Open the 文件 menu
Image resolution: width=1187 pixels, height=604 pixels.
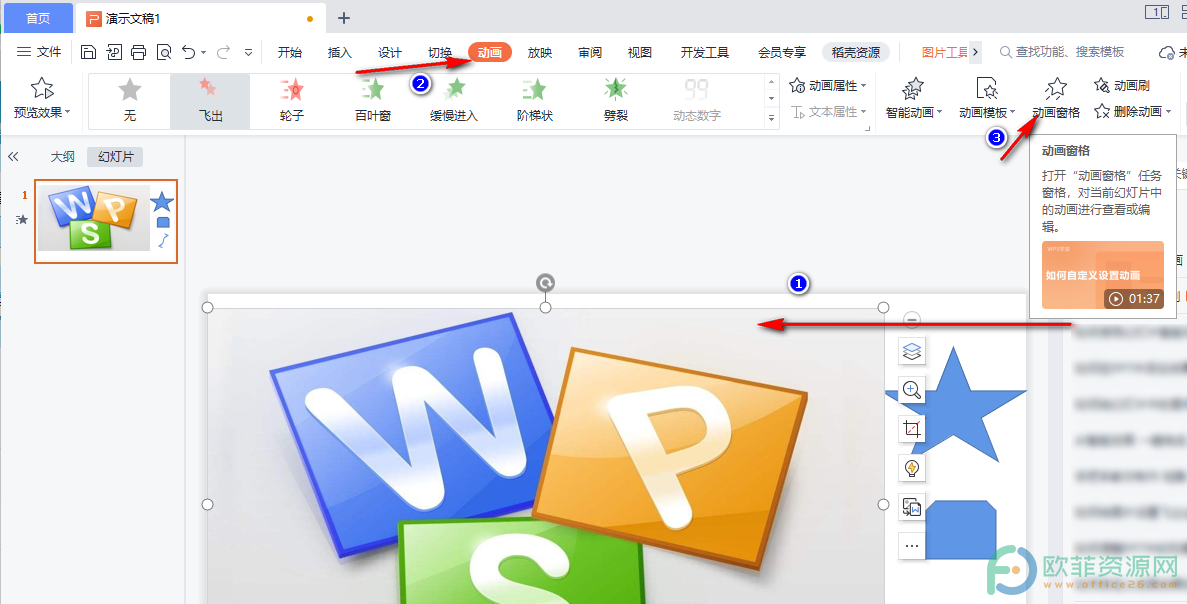[x=39, y=52]
